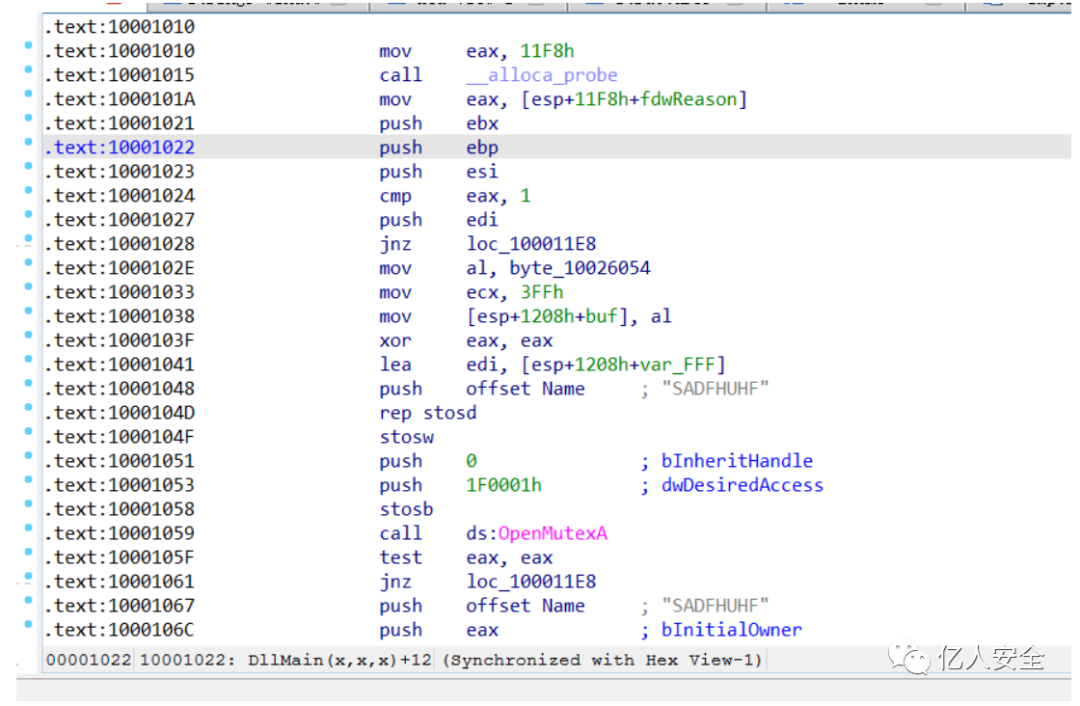Click the dwDesiredAccess parameter comment

pos(742,486)
